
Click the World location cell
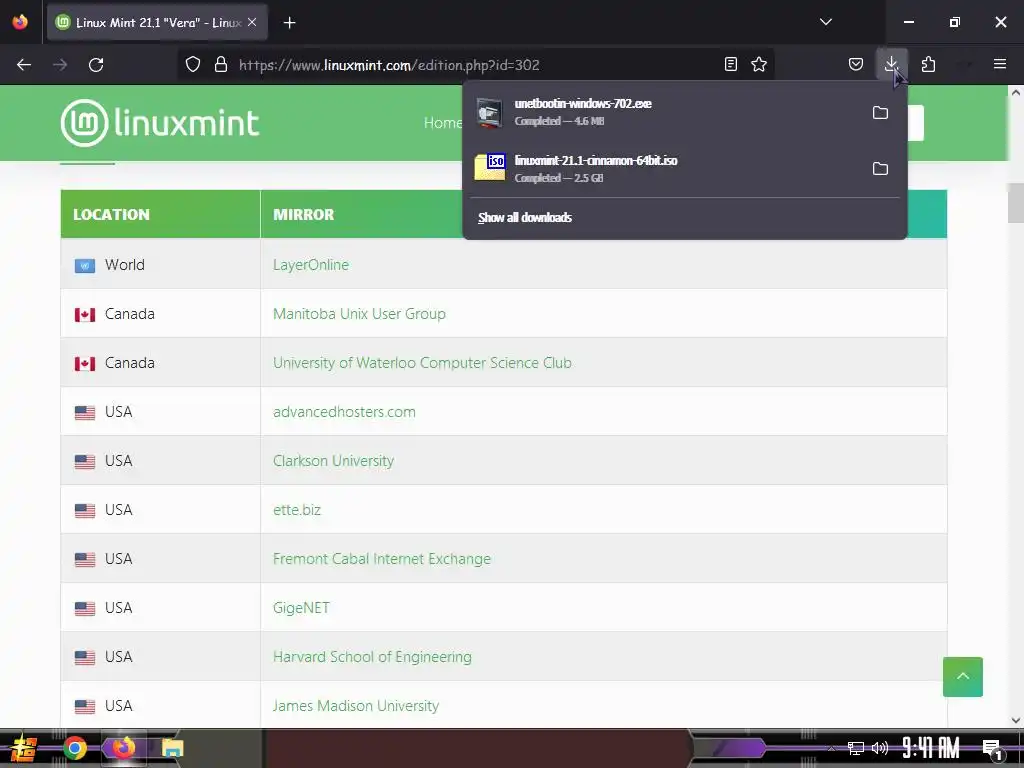click(x=161, y=264)
